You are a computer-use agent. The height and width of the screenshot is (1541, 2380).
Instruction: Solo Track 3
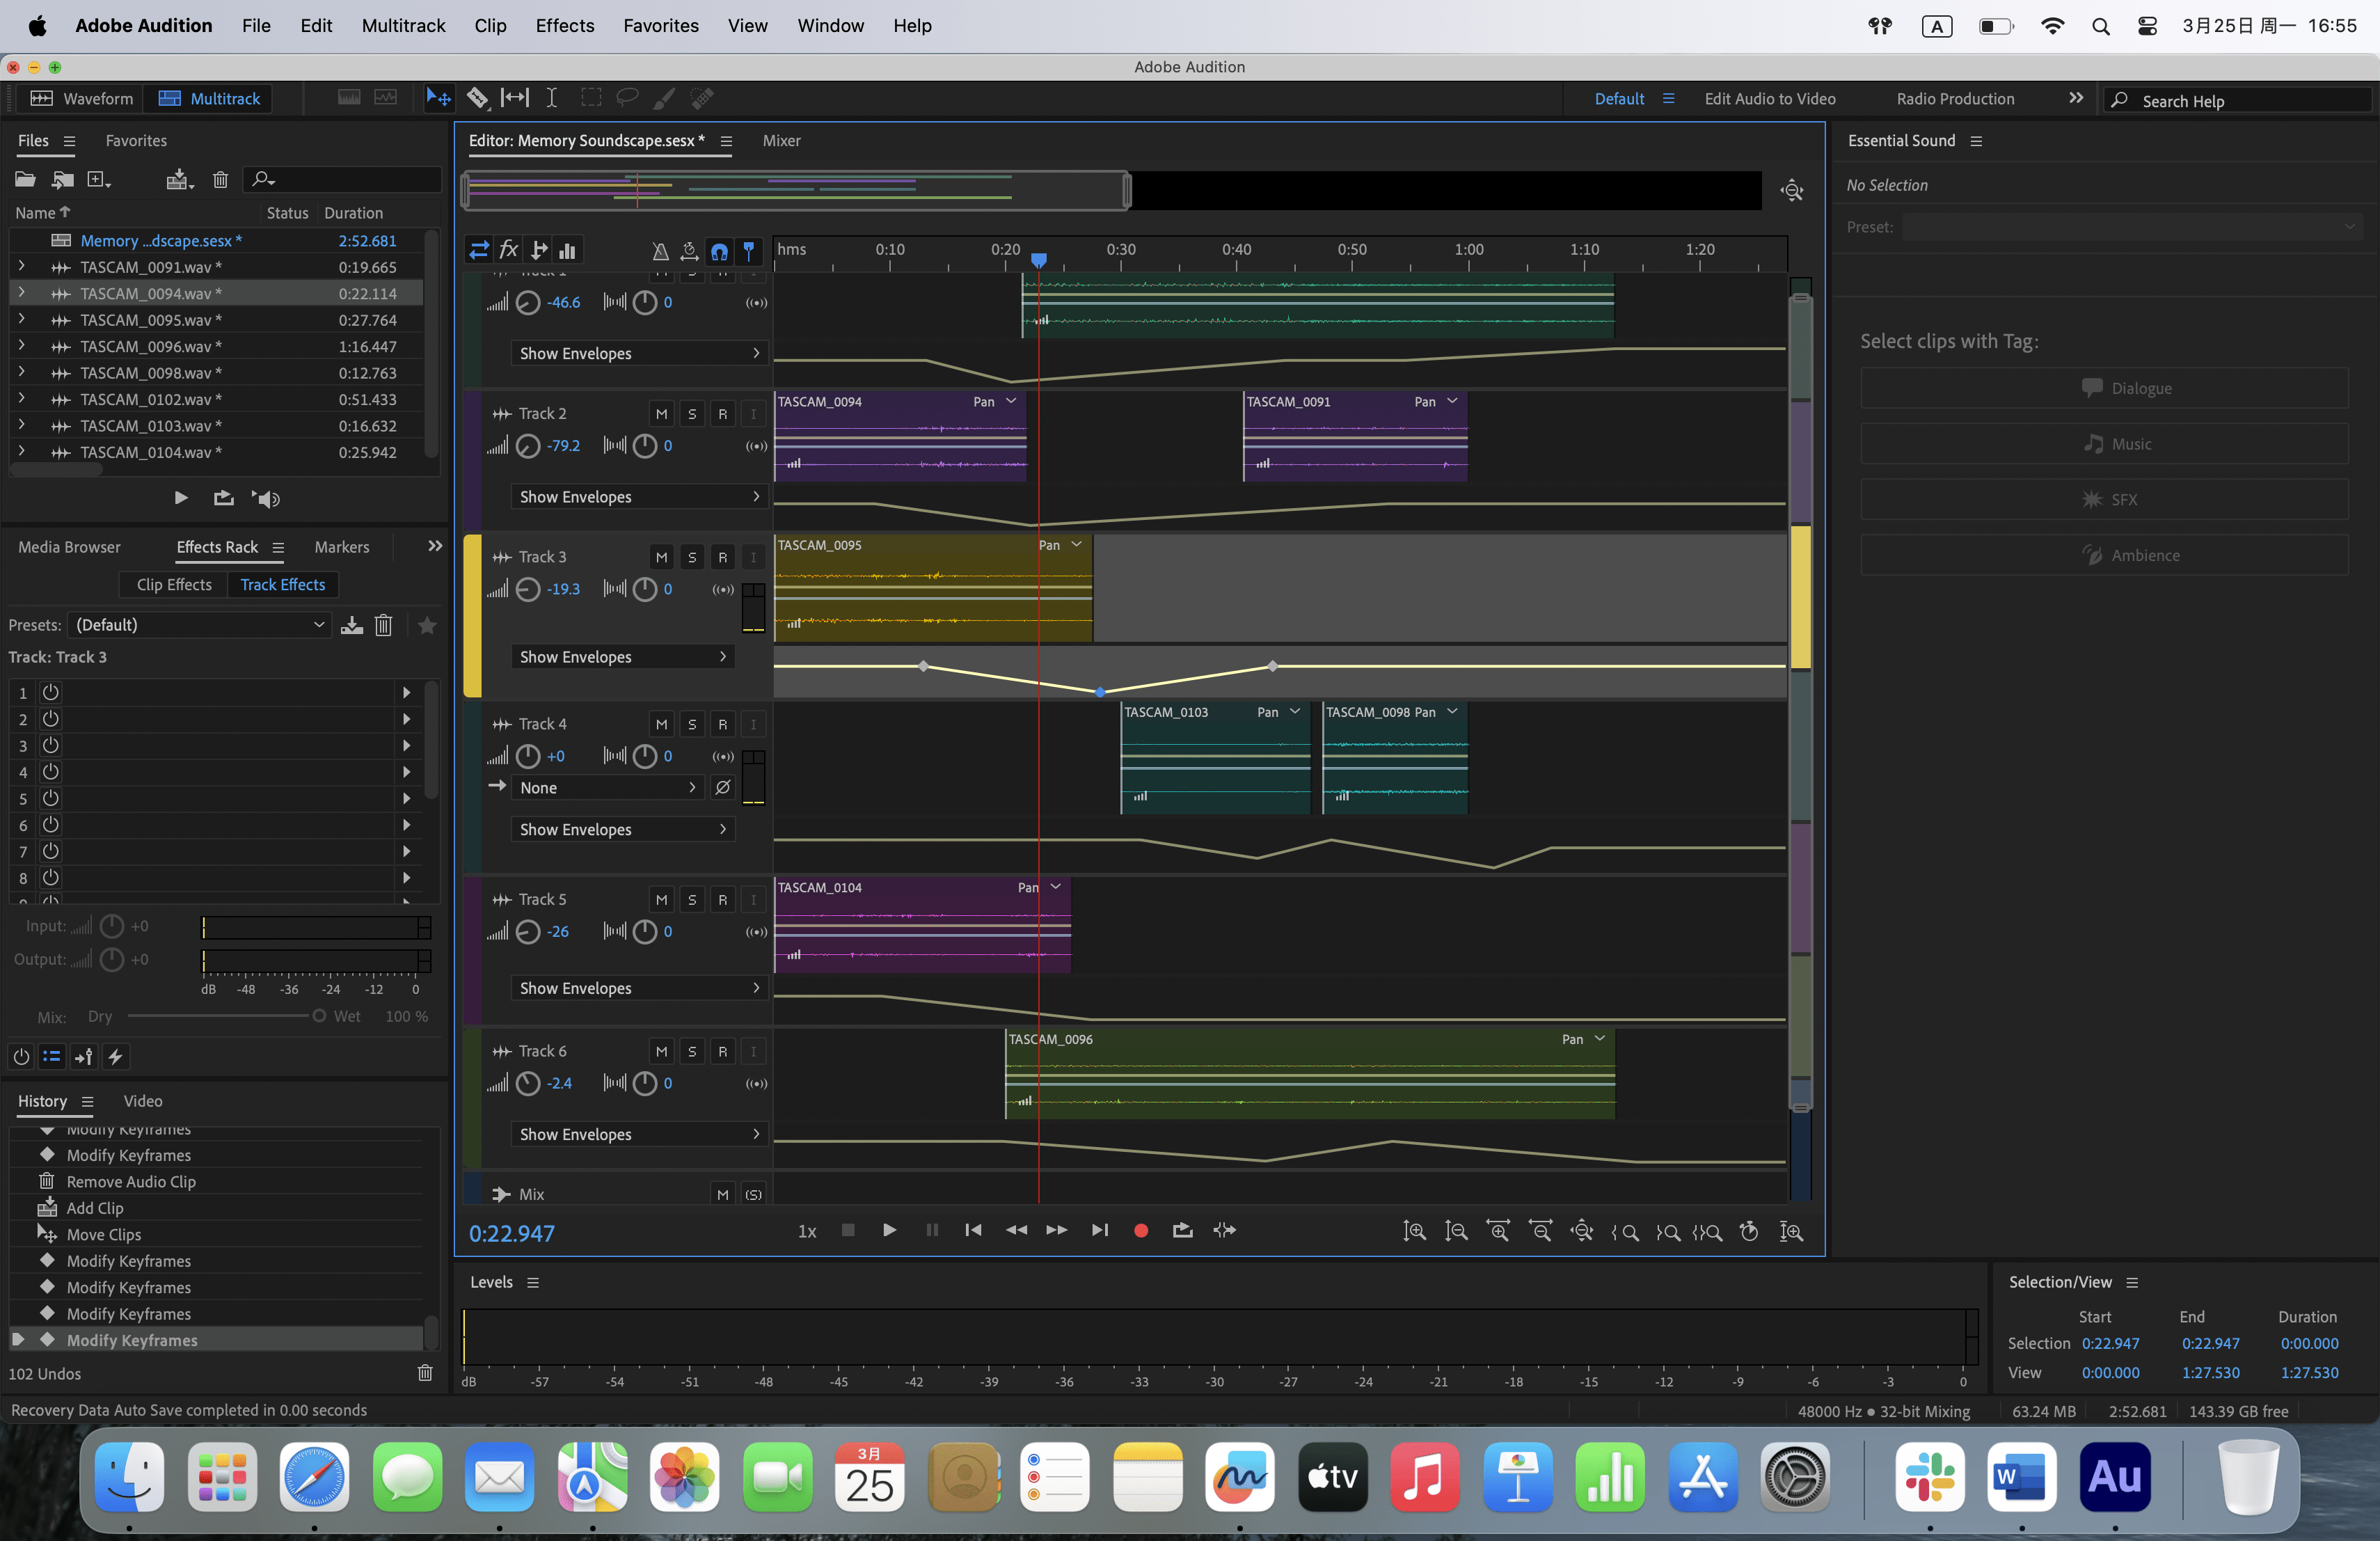pos(692,557)
